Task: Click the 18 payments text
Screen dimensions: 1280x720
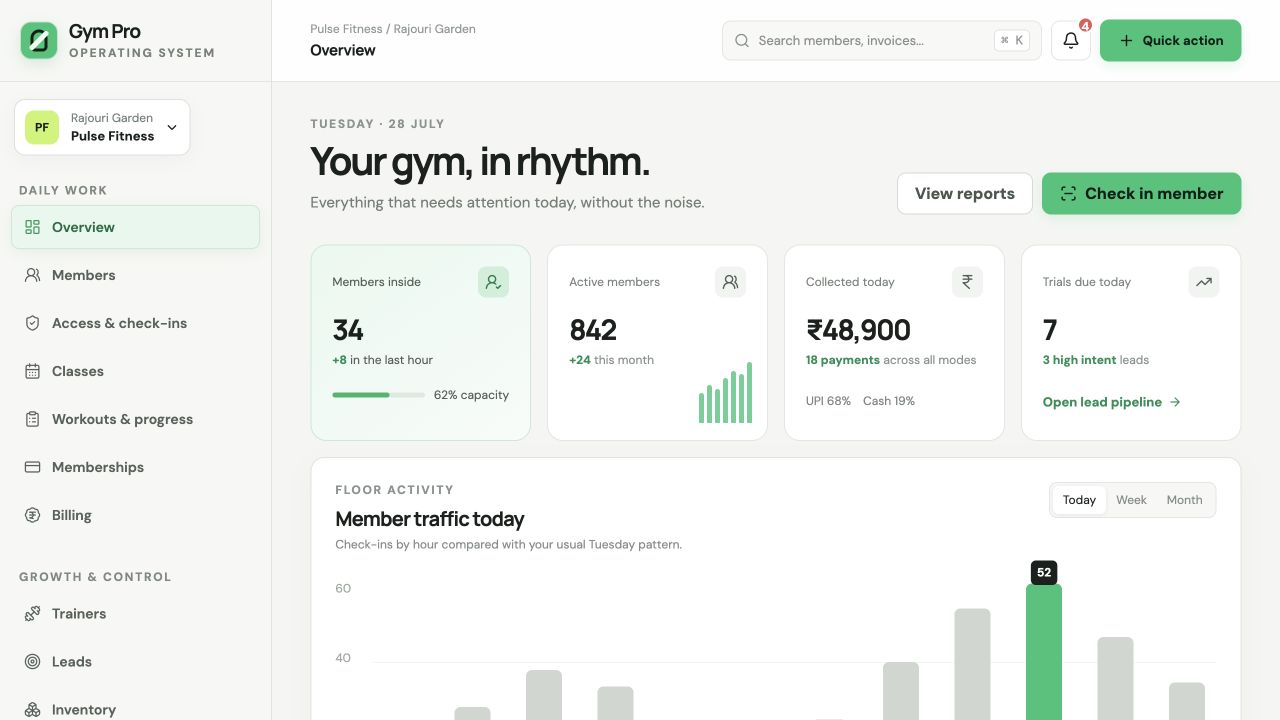Action: tap(843, 360)
